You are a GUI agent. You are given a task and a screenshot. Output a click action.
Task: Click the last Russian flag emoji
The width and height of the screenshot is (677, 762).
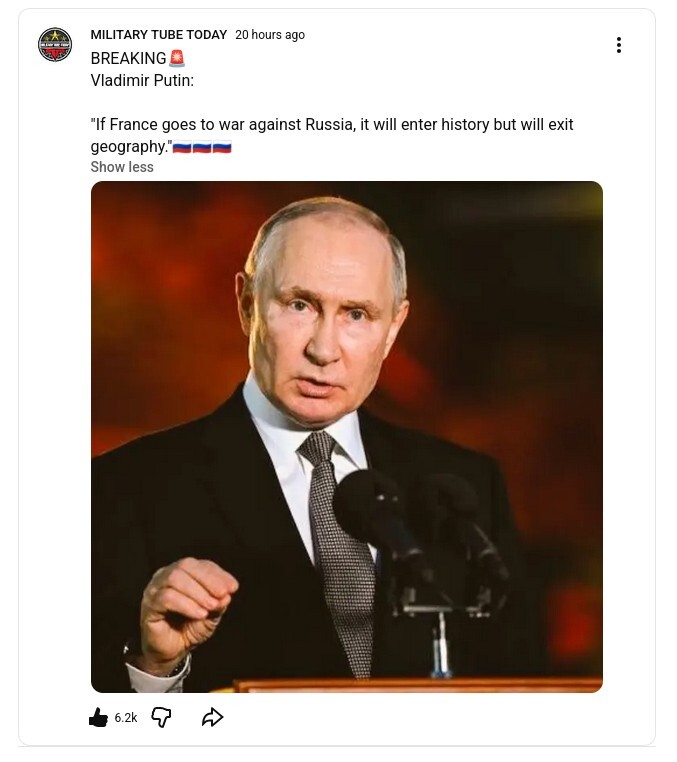click(x=222, y=147)
